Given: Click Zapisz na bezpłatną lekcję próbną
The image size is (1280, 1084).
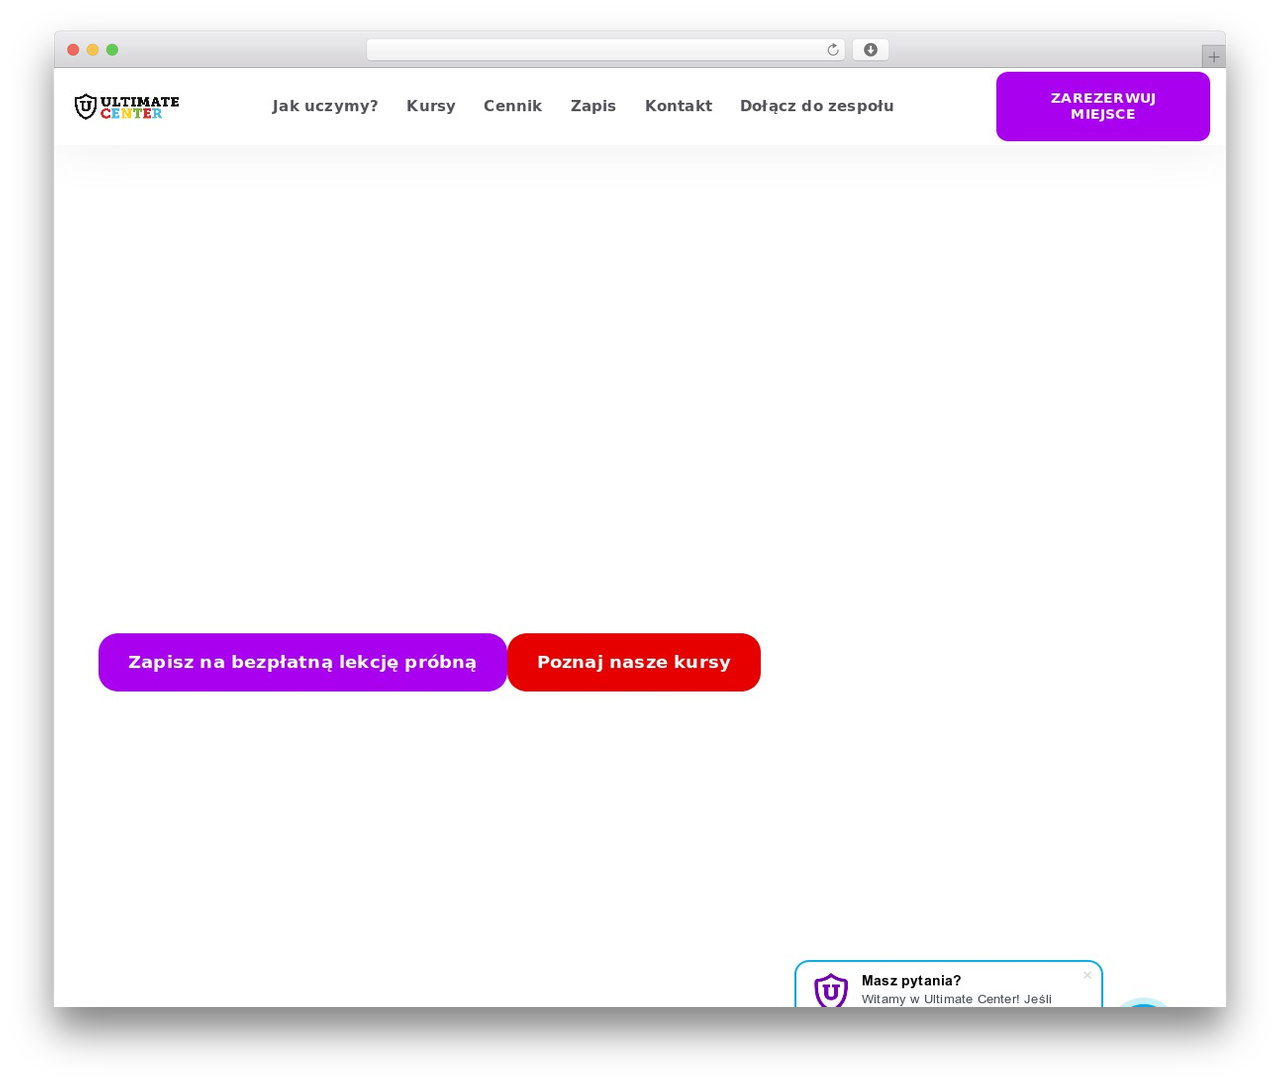Looking at the screenshot, I should [x=303, y=662].
